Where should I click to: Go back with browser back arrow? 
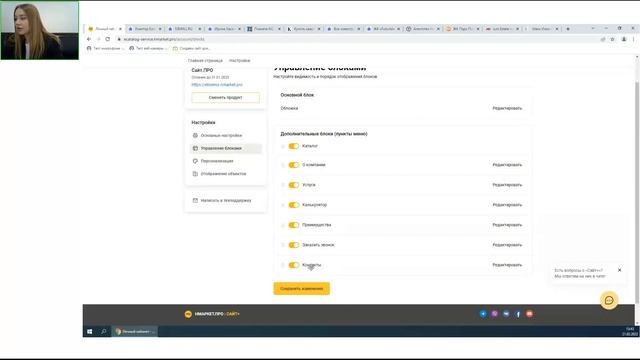(89, 39)
